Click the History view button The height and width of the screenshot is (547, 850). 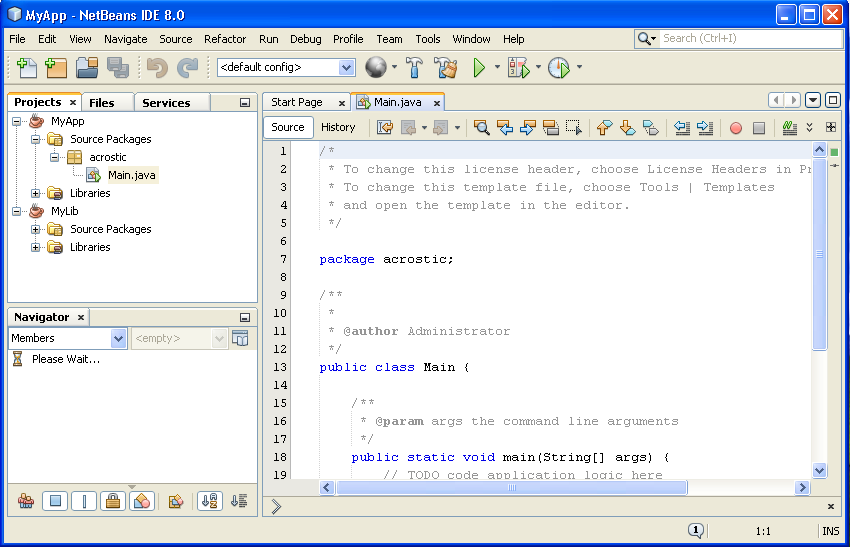coord(338,127)
